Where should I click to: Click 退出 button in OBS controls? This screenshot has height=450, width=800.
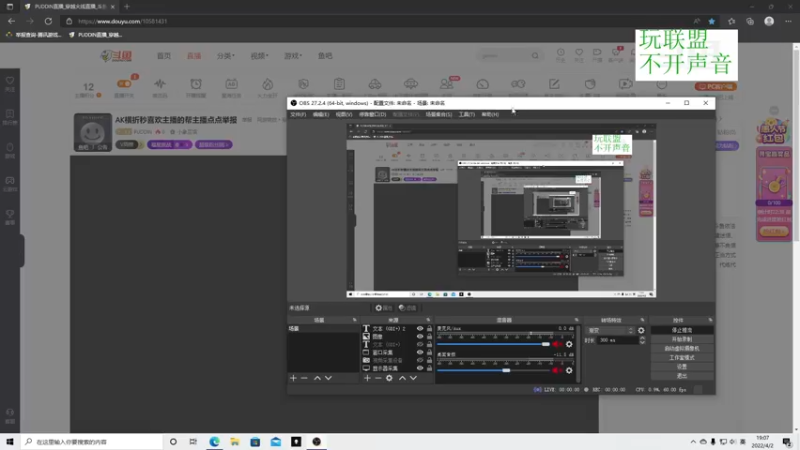coord(682,376)
